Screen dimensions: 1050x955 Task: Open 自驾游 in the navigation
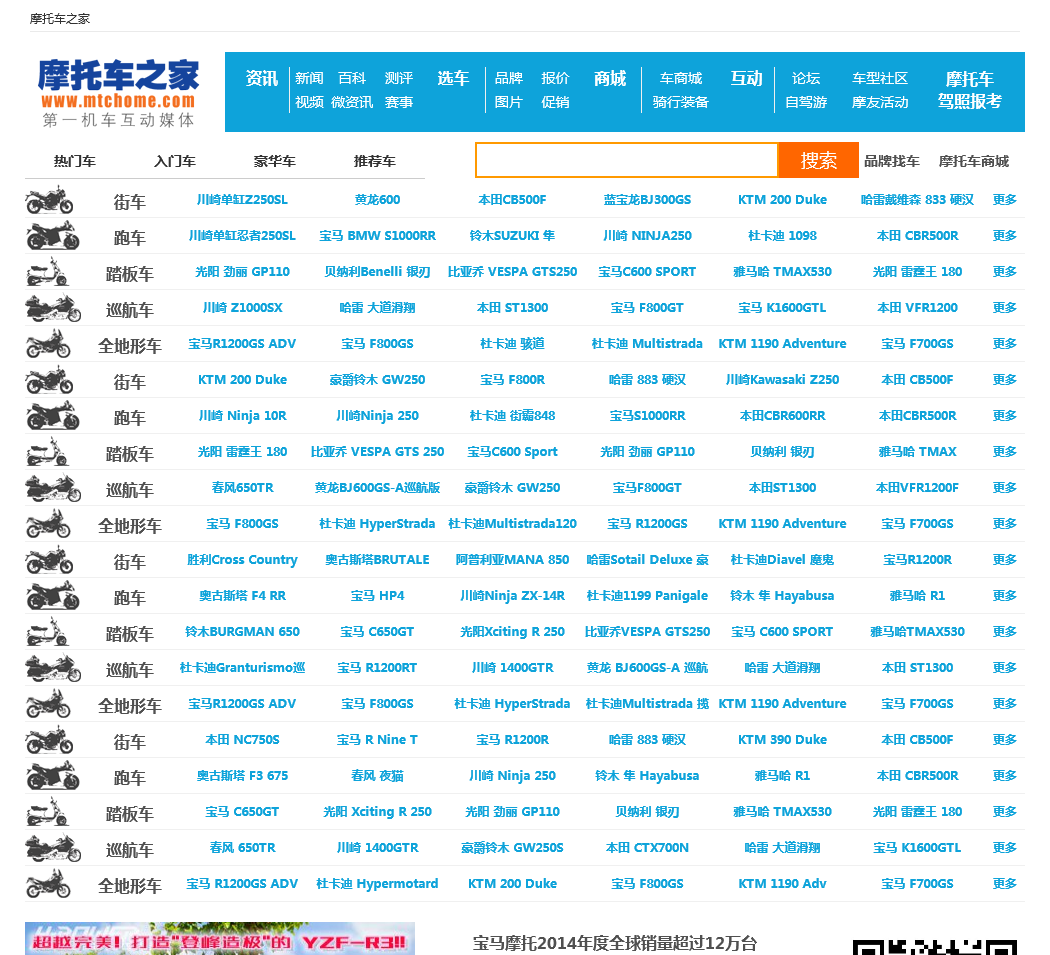[806, 102]
